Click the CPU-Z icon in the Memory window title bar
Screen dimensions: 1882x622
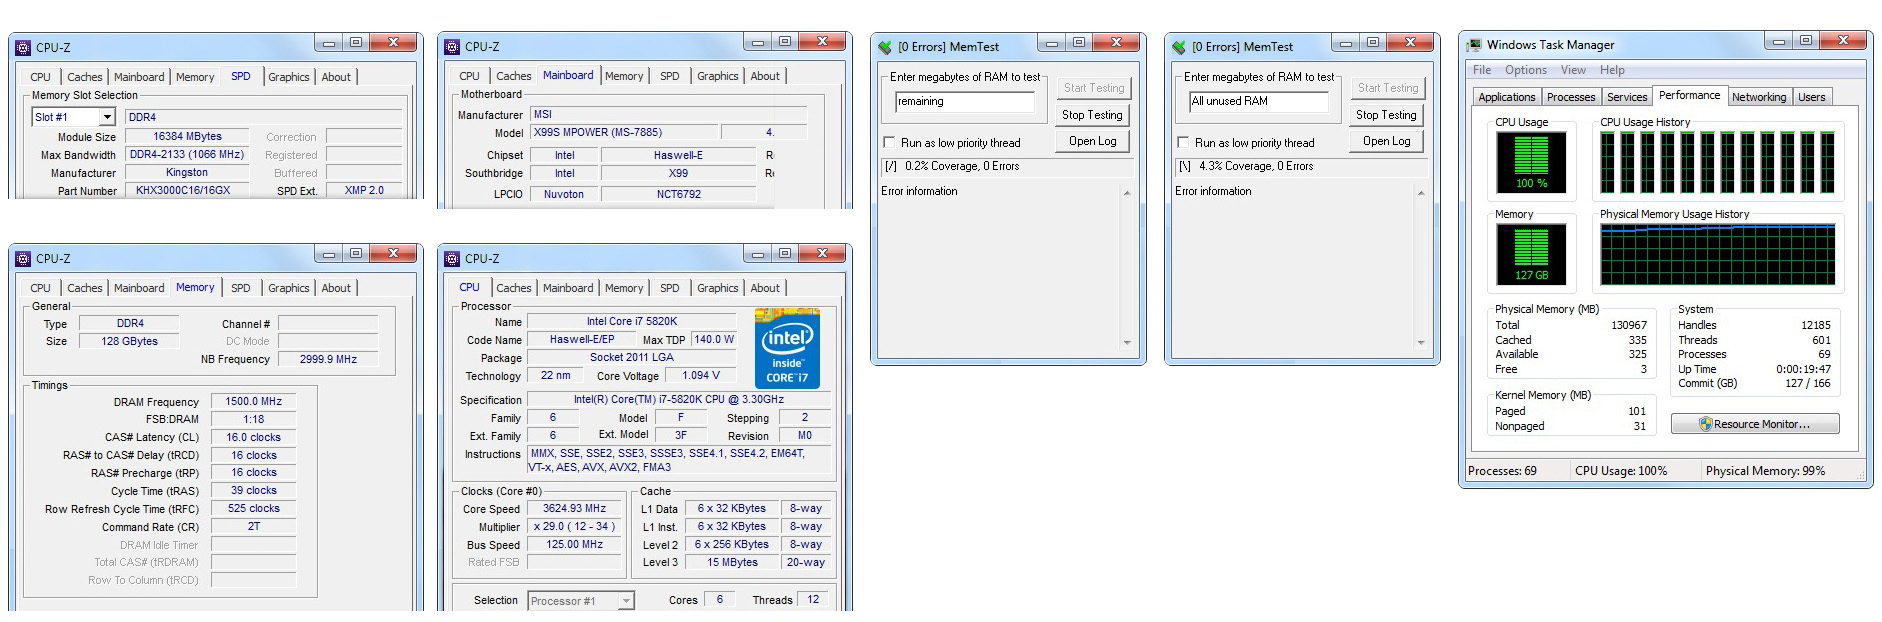(x=23, y=258)
